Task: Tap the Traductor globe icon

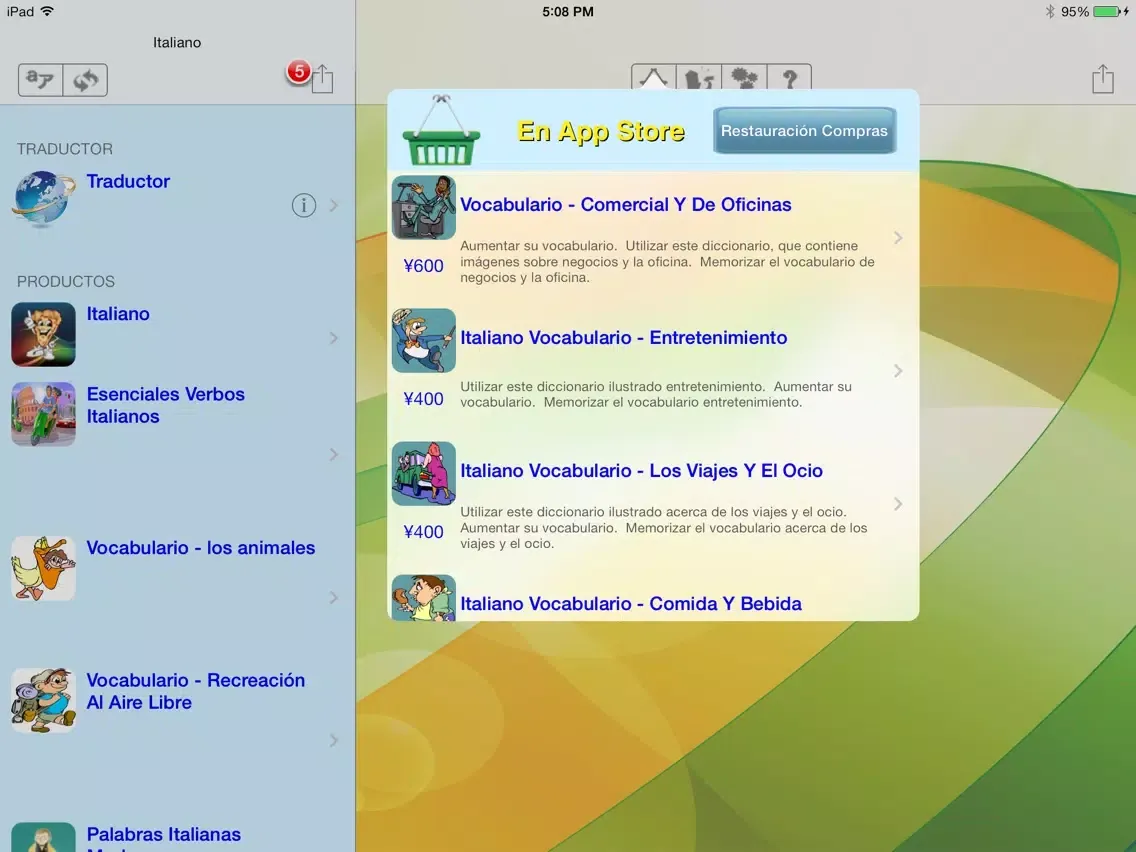Action: point(43,199)
